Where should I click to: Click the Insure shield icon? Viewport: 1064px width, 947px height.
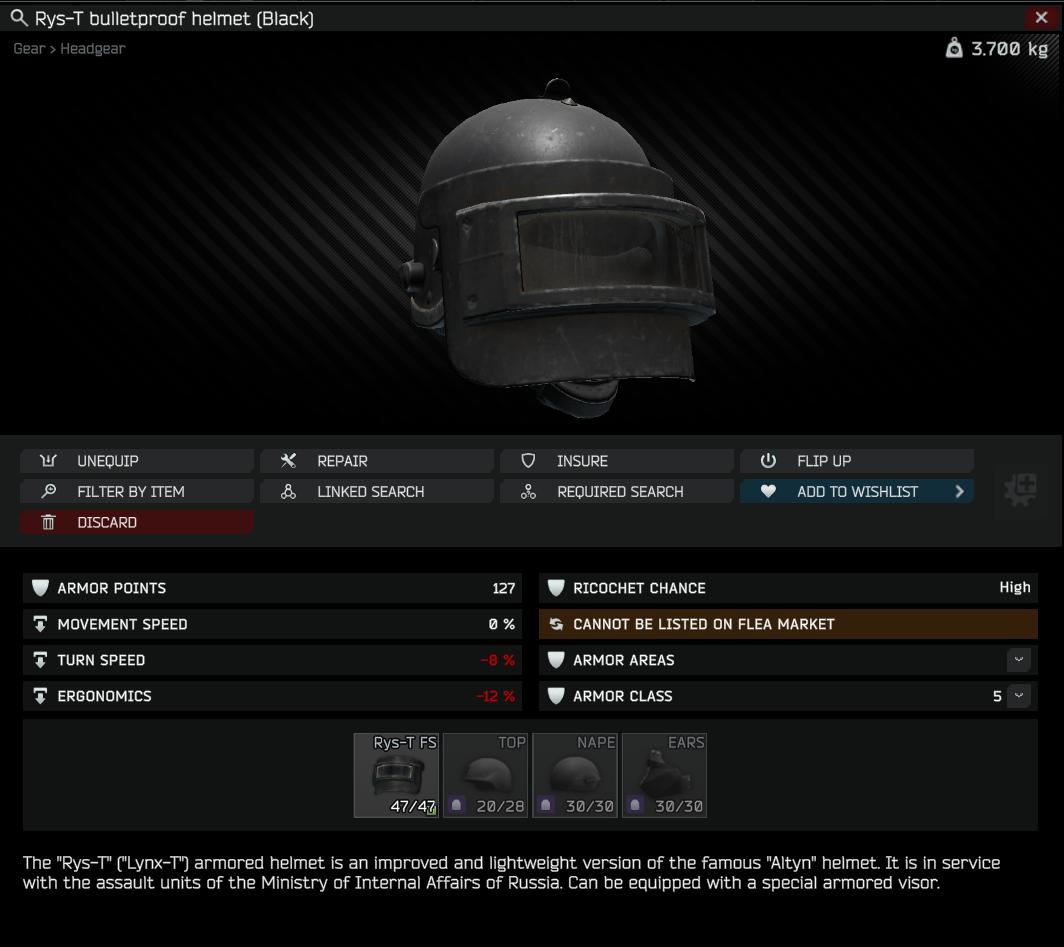tap(528, 461)
